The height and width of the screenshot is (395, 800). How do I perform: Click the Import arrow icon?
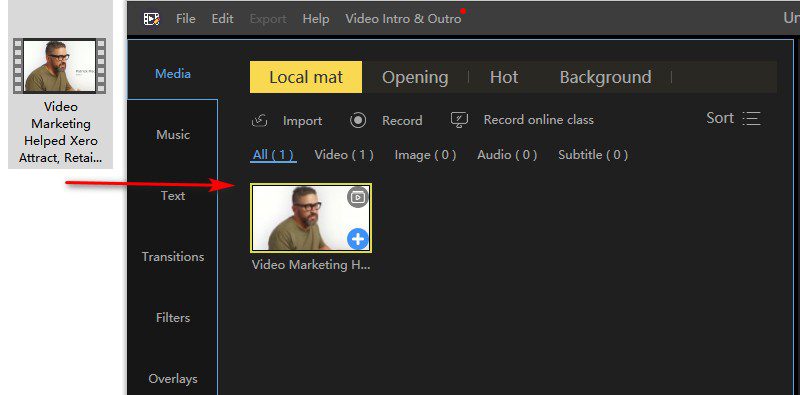pyautogui.click(x=260, y=120)
